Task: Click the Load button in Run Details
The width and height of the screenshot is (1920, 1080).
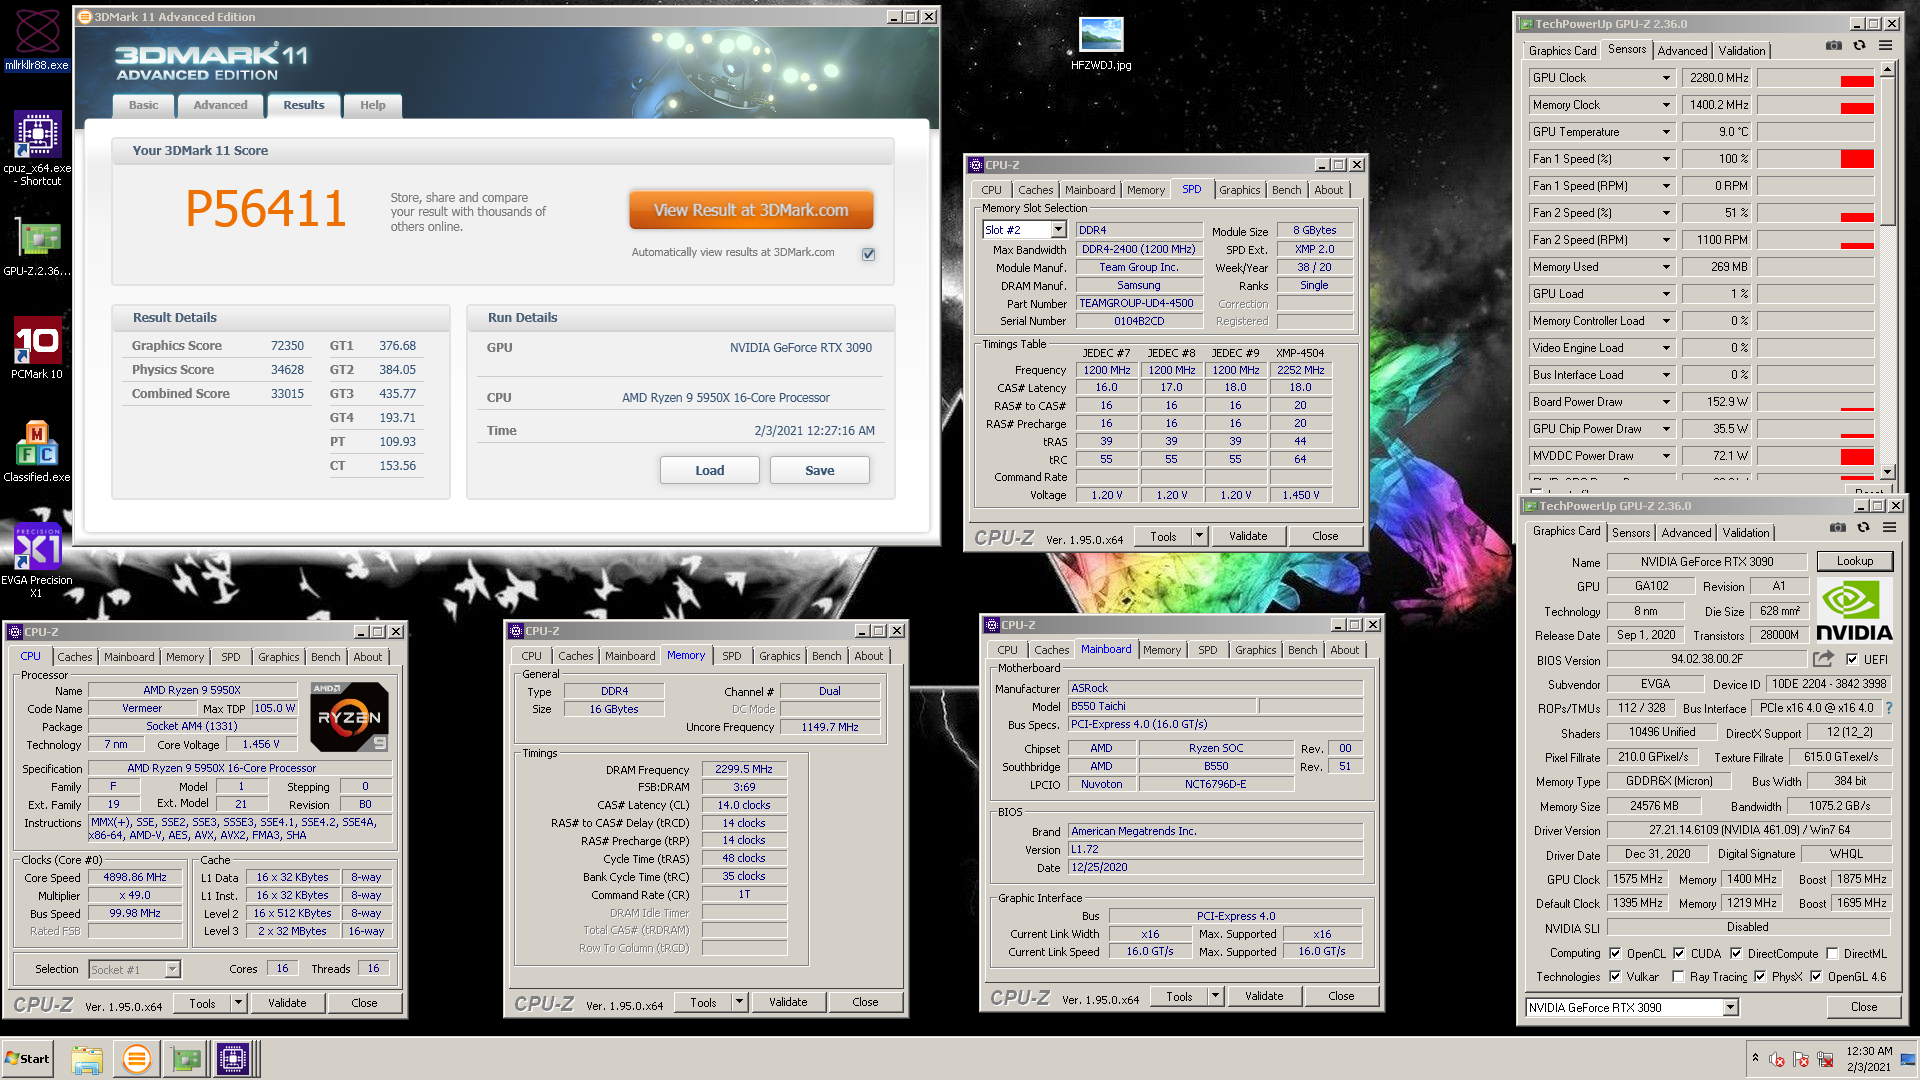Action: (x=710, y=470)
